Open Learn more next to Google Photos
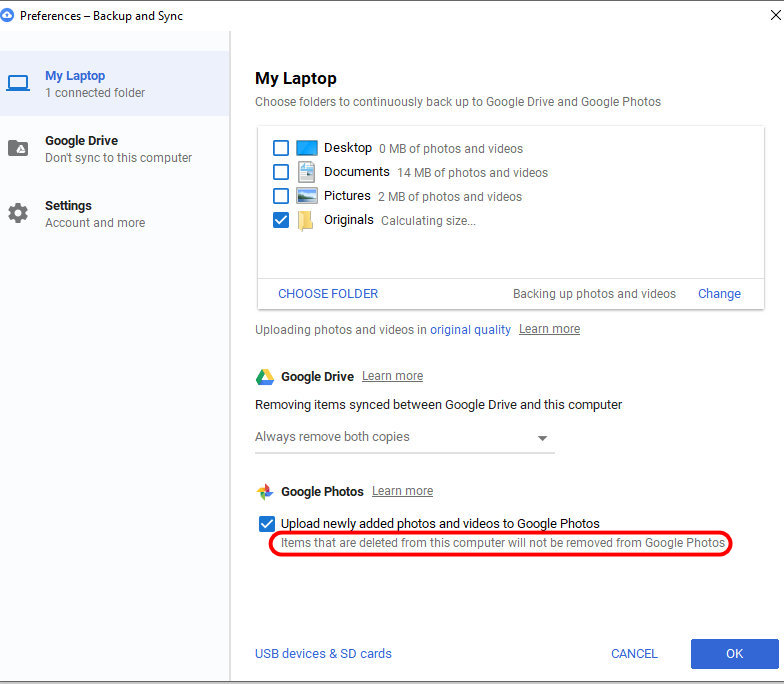784x684 pixels. [x=402, y=491]
